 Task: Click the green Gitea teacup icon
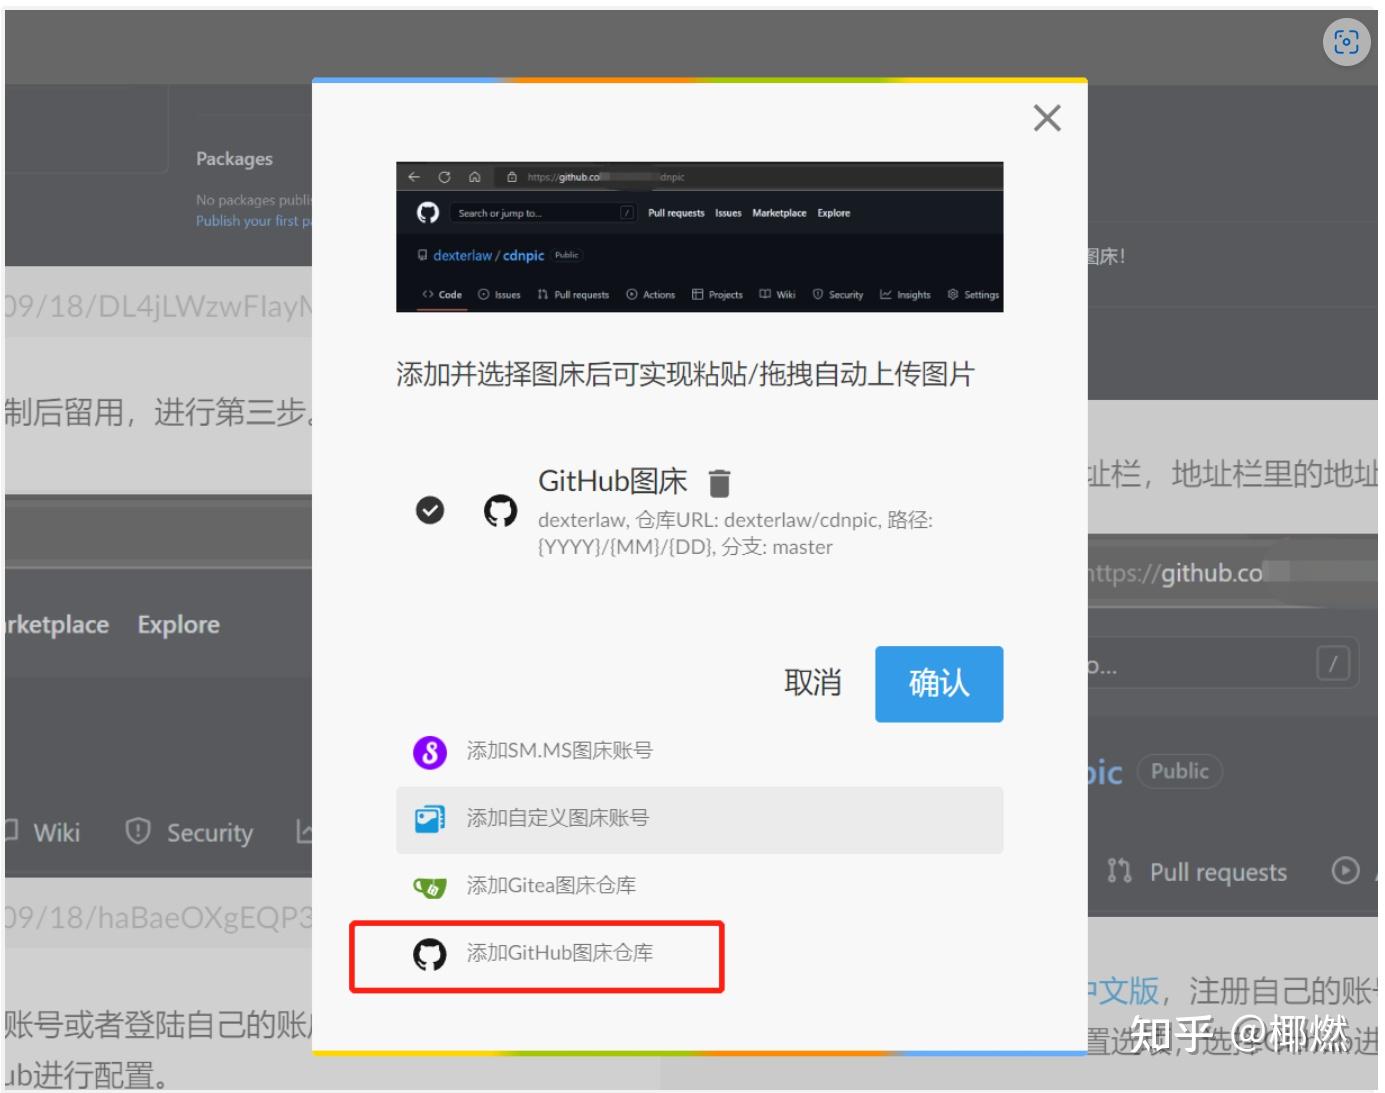431,886
